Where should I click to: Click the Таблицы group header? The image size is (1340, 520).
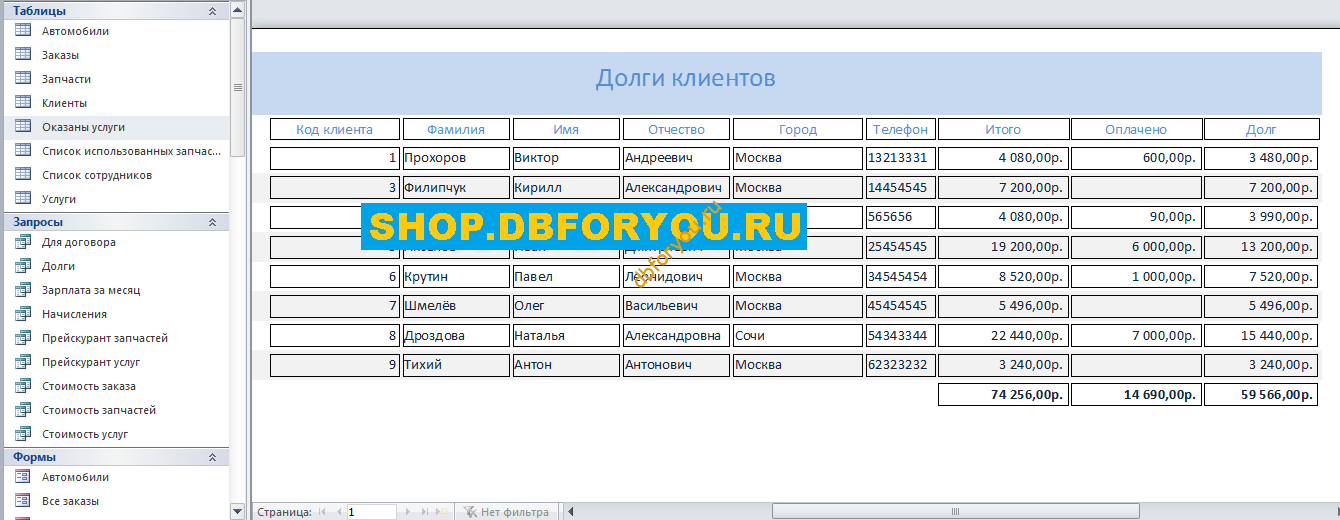(x=114, y=11)
